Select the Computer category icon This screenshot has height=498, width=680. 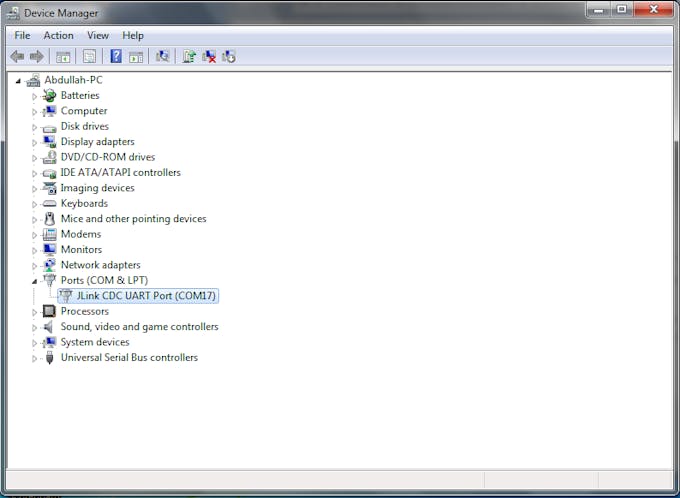[49, 111]
